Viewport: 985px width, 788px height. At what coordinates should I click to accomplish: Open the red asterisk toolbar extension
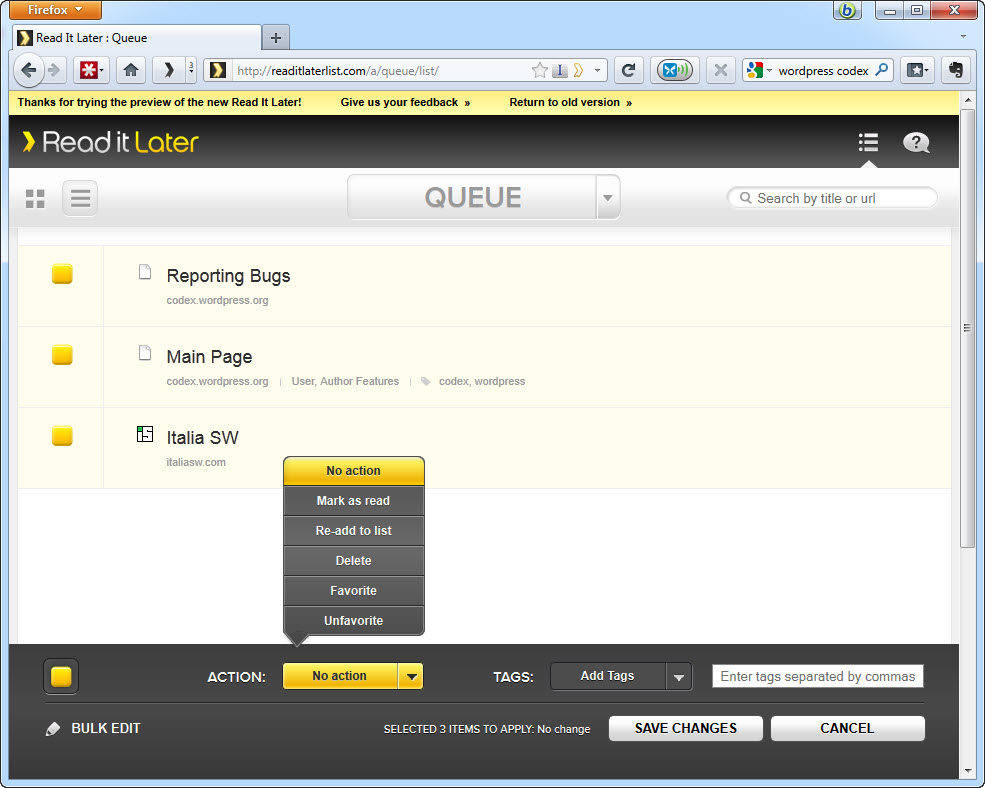click(92, 70)
